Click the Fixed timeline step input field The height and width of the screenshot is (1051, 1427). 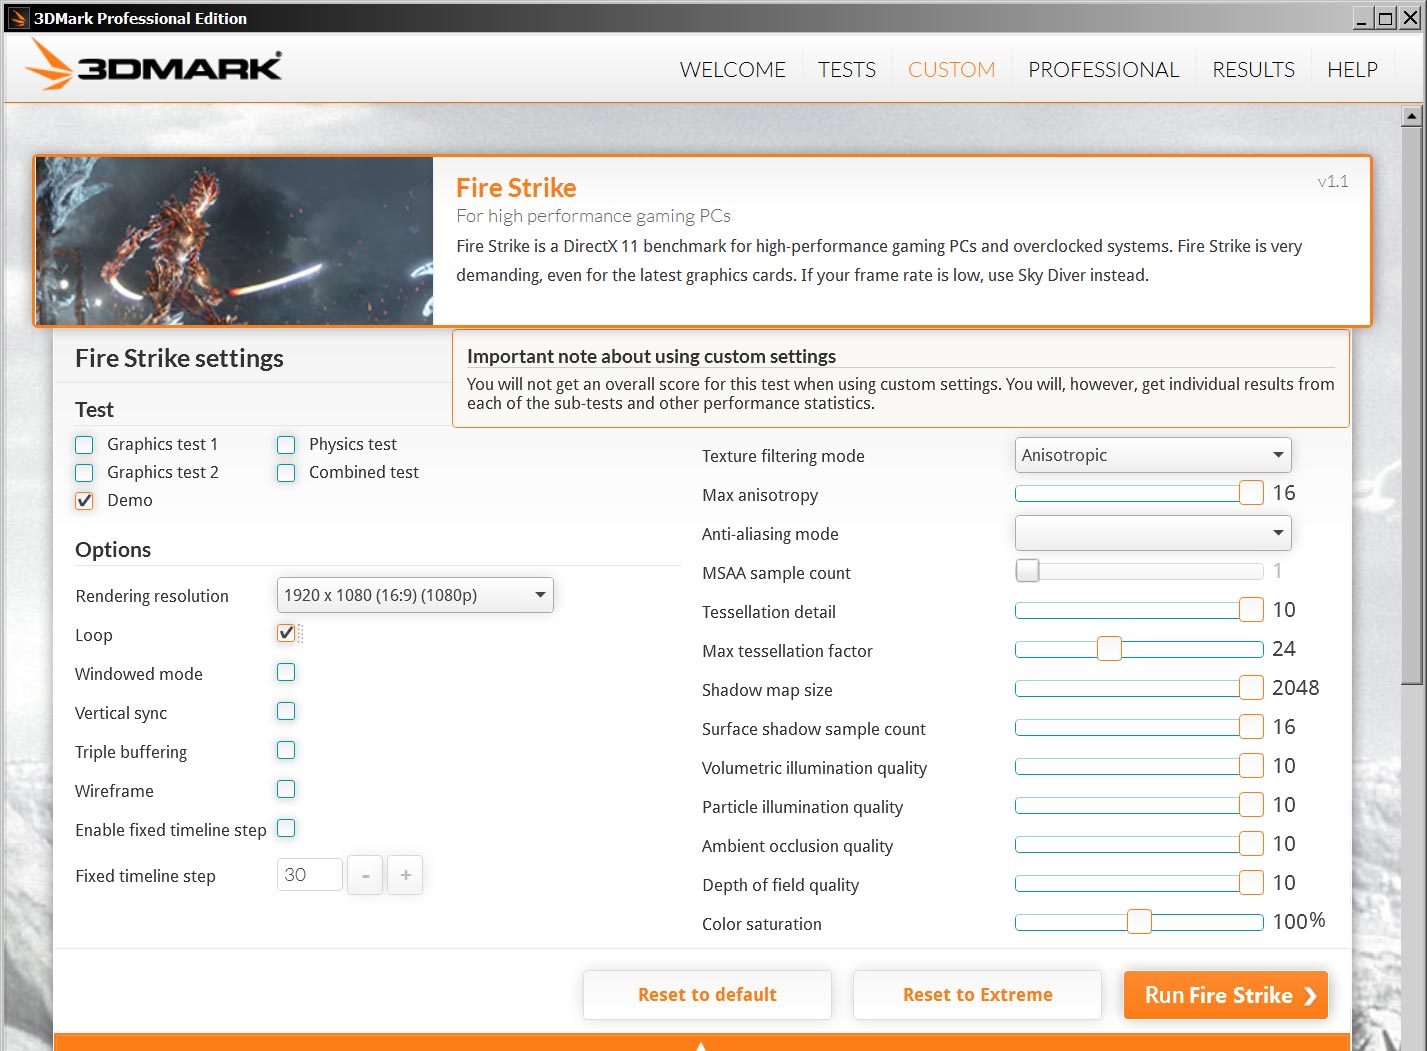pos(309,875)
